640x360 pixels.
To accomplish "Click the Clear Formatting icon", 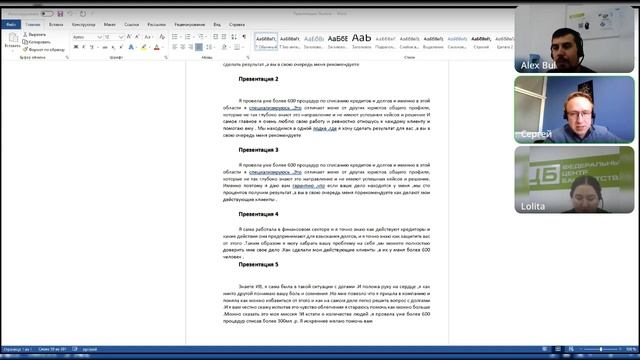I will pyautogui.click(x=162, y=37).
